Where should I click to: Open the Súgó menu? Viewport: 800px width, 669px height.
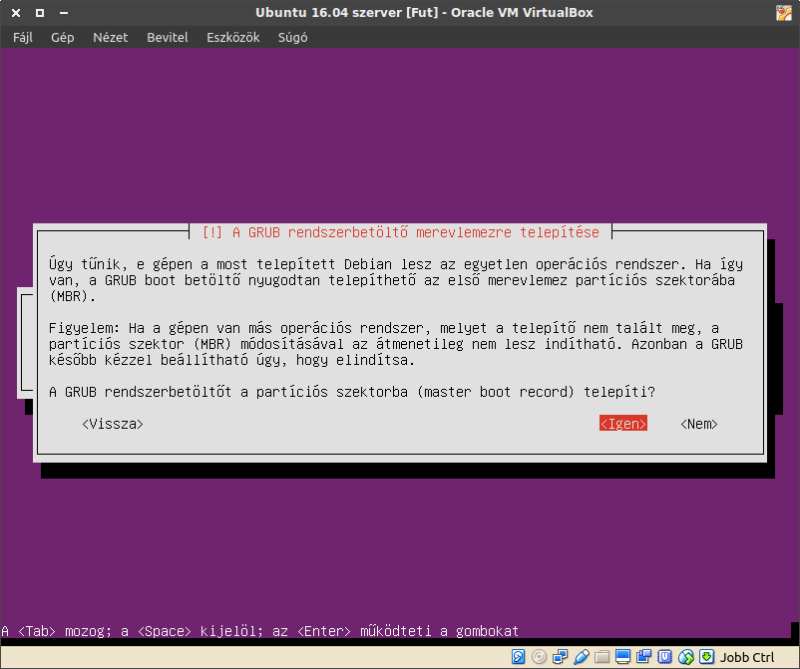[x=292, y=37]
